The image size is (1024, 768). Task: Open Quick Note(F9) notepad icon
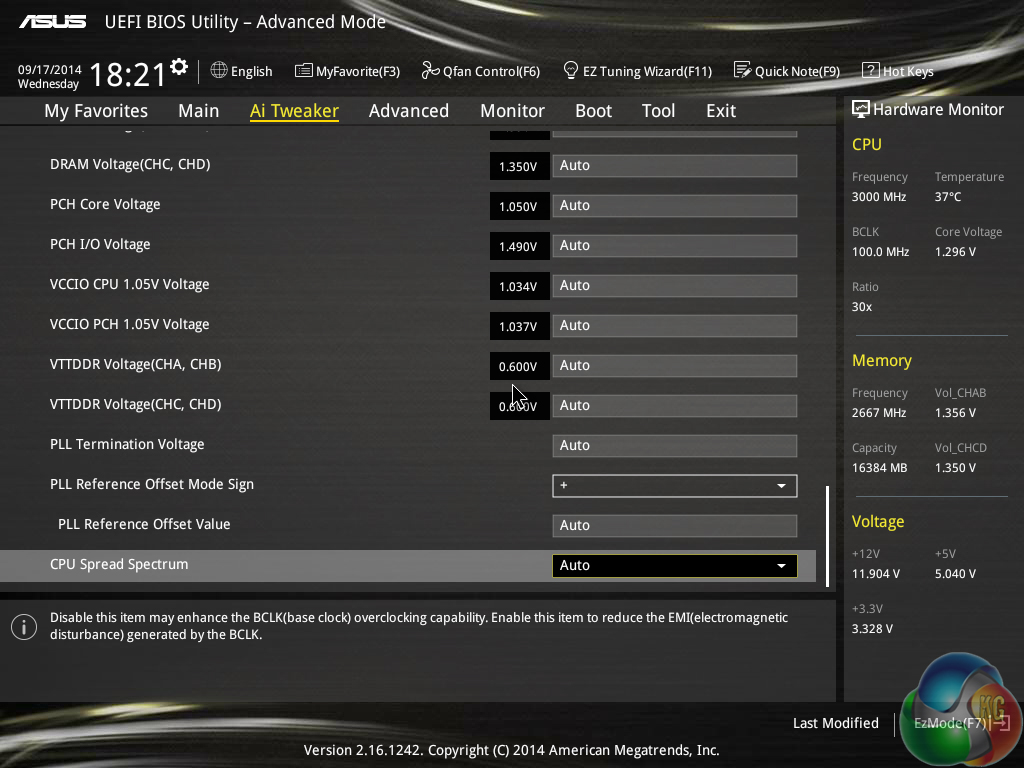coord(742,71)
